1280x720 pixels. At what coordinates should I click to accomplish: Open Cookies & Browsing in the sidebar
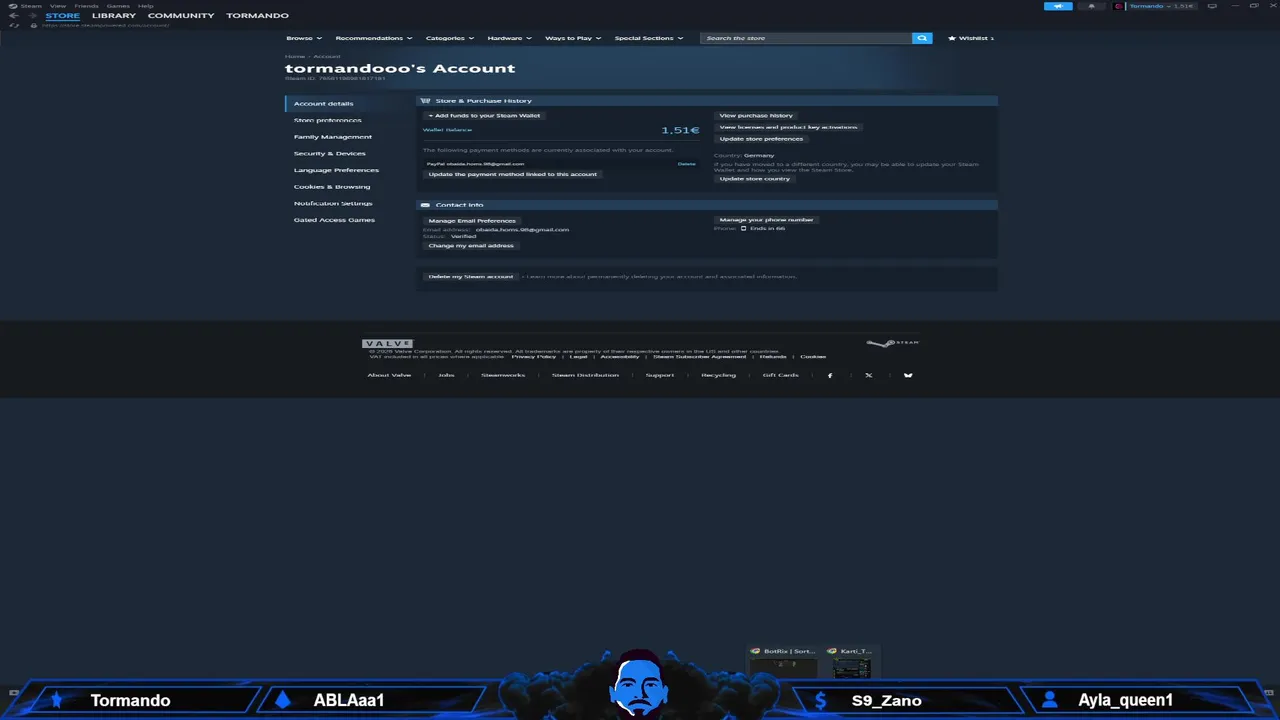coord(332,187)
